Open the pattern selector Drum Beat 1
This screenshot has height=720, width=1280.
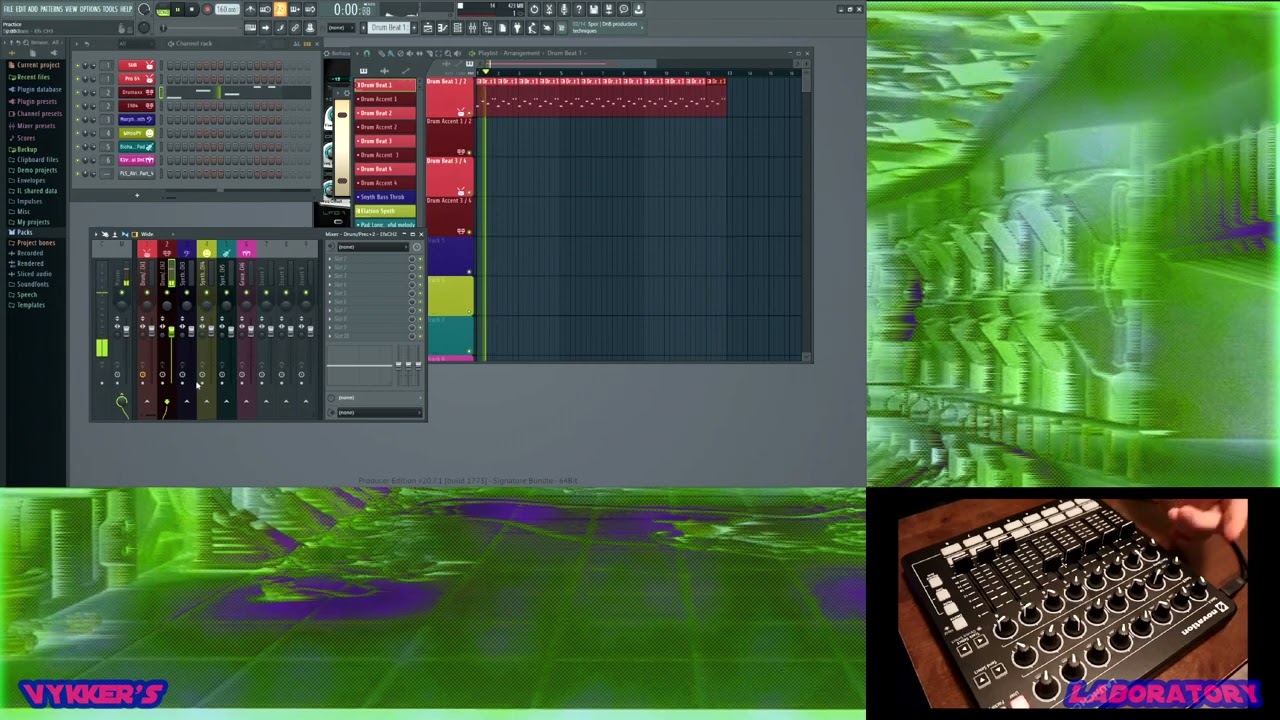[389, 28]
